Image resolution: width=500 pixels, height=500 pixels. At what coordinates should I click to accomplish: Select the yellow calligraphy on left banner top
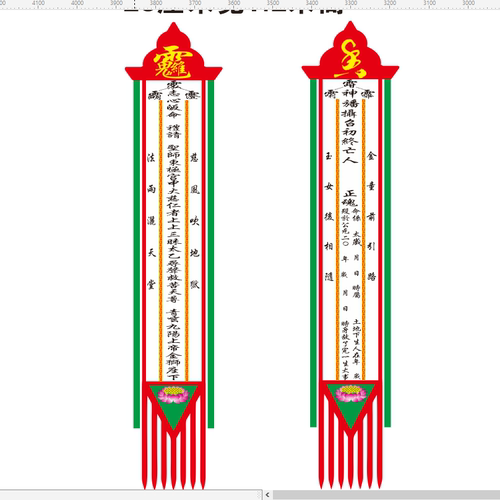click(173, 62)
